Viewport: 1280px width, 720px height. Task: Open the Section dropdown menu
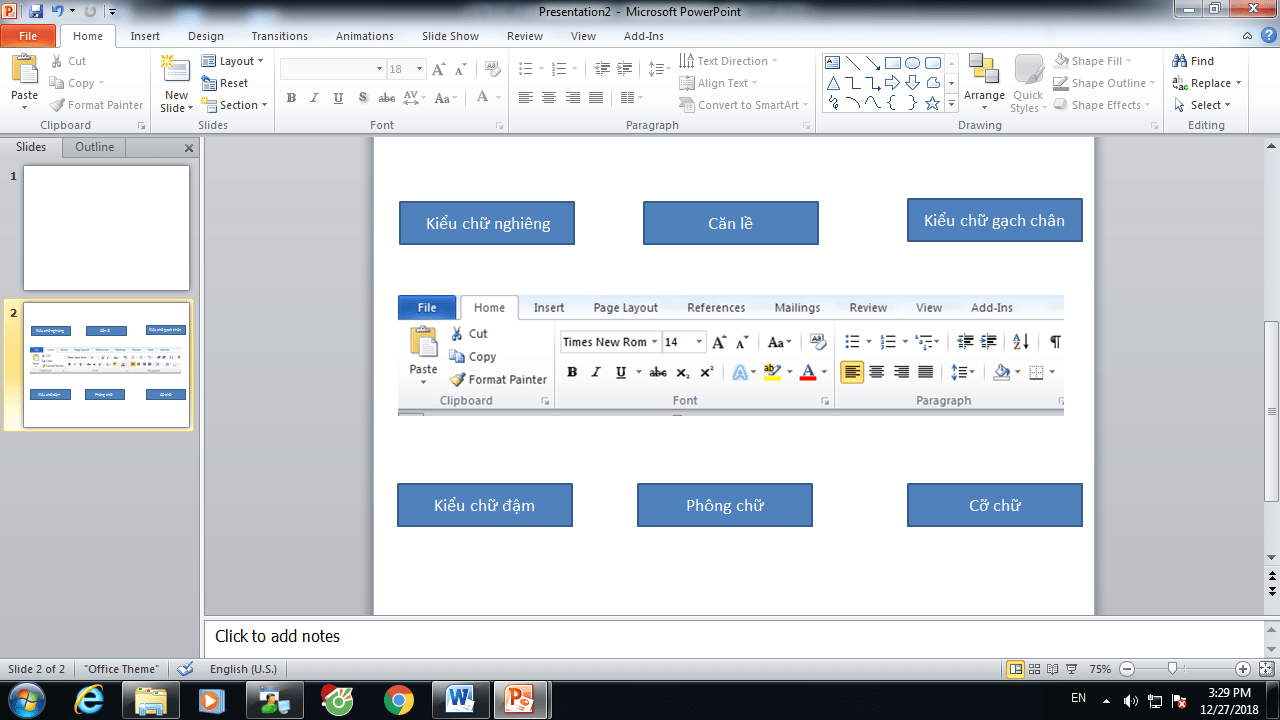pyautogui.click(x=238, y=105)
